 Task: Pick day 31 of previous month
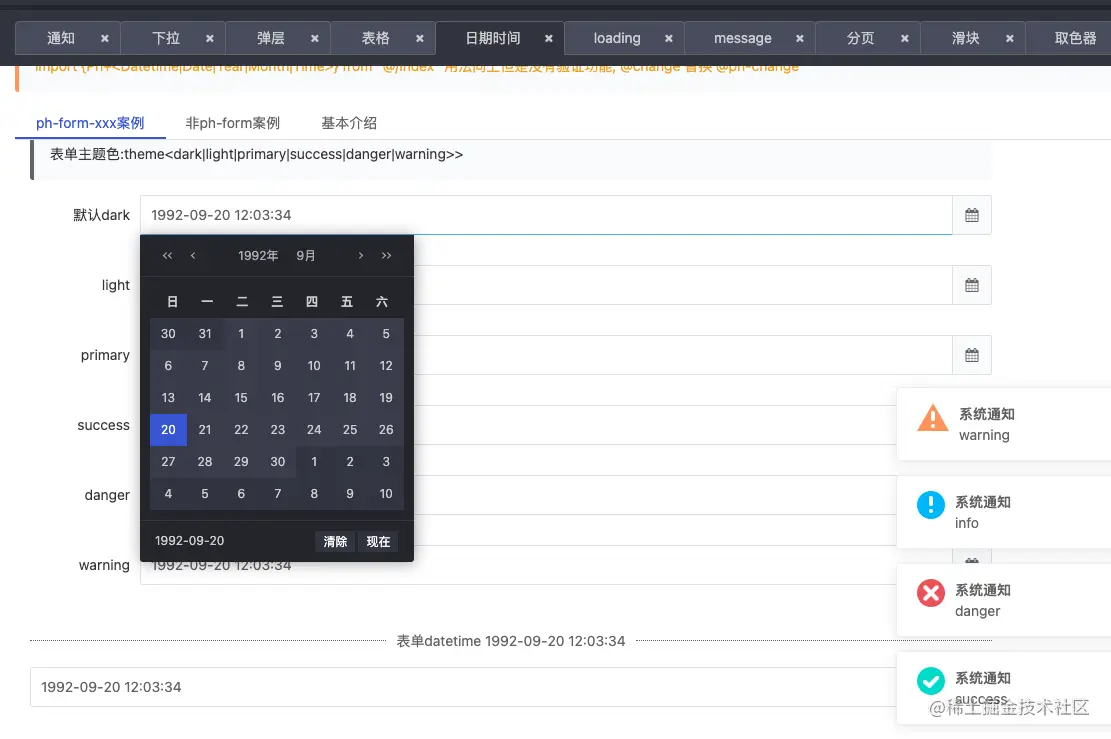(x=205, y=334)
